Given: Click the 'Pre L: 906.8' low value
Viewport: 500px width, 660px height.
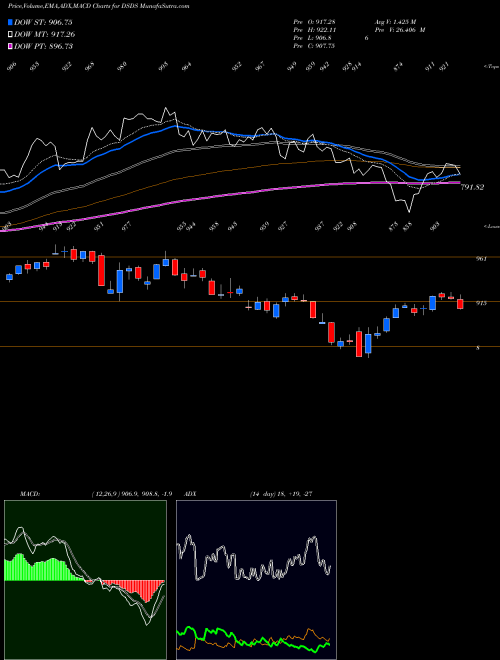Looking at the screenshot, I should [x=312, y=38].
